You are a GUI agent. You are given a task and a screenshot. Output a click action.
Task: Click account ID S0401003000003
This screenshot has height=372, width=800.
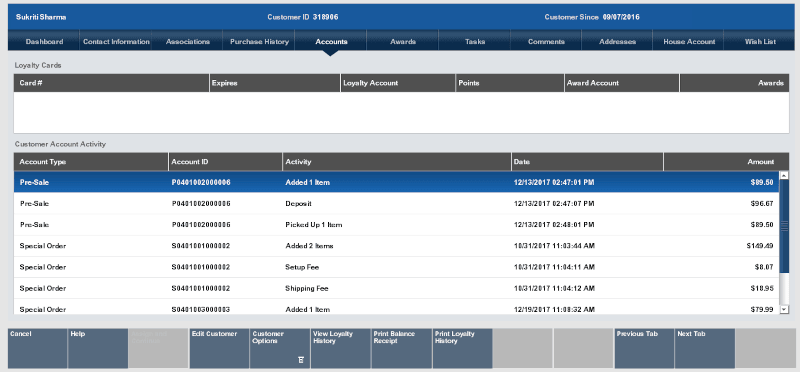(x=201, y=310)
